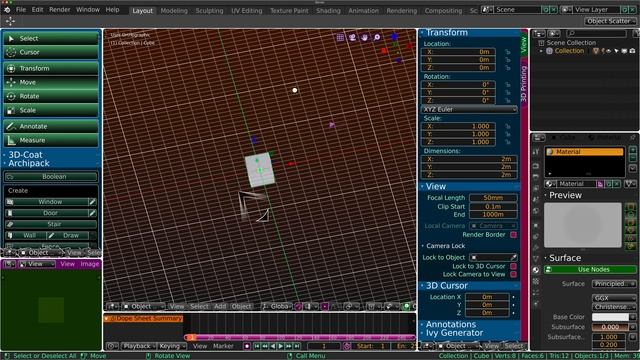Click the material Preview thumbnail

pos(583,225)
